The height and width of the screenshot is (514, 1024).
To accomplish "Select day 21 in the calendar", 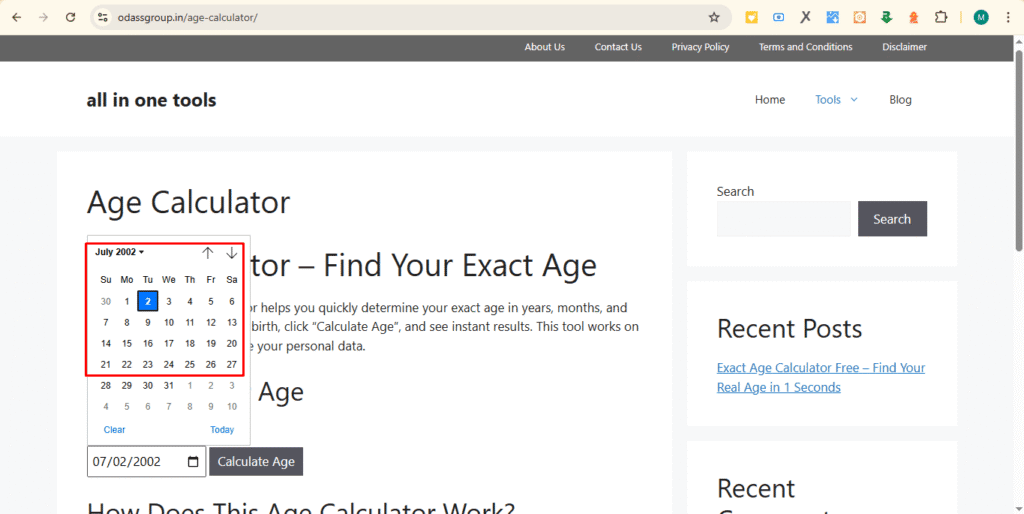I will (x=106, y=364).
